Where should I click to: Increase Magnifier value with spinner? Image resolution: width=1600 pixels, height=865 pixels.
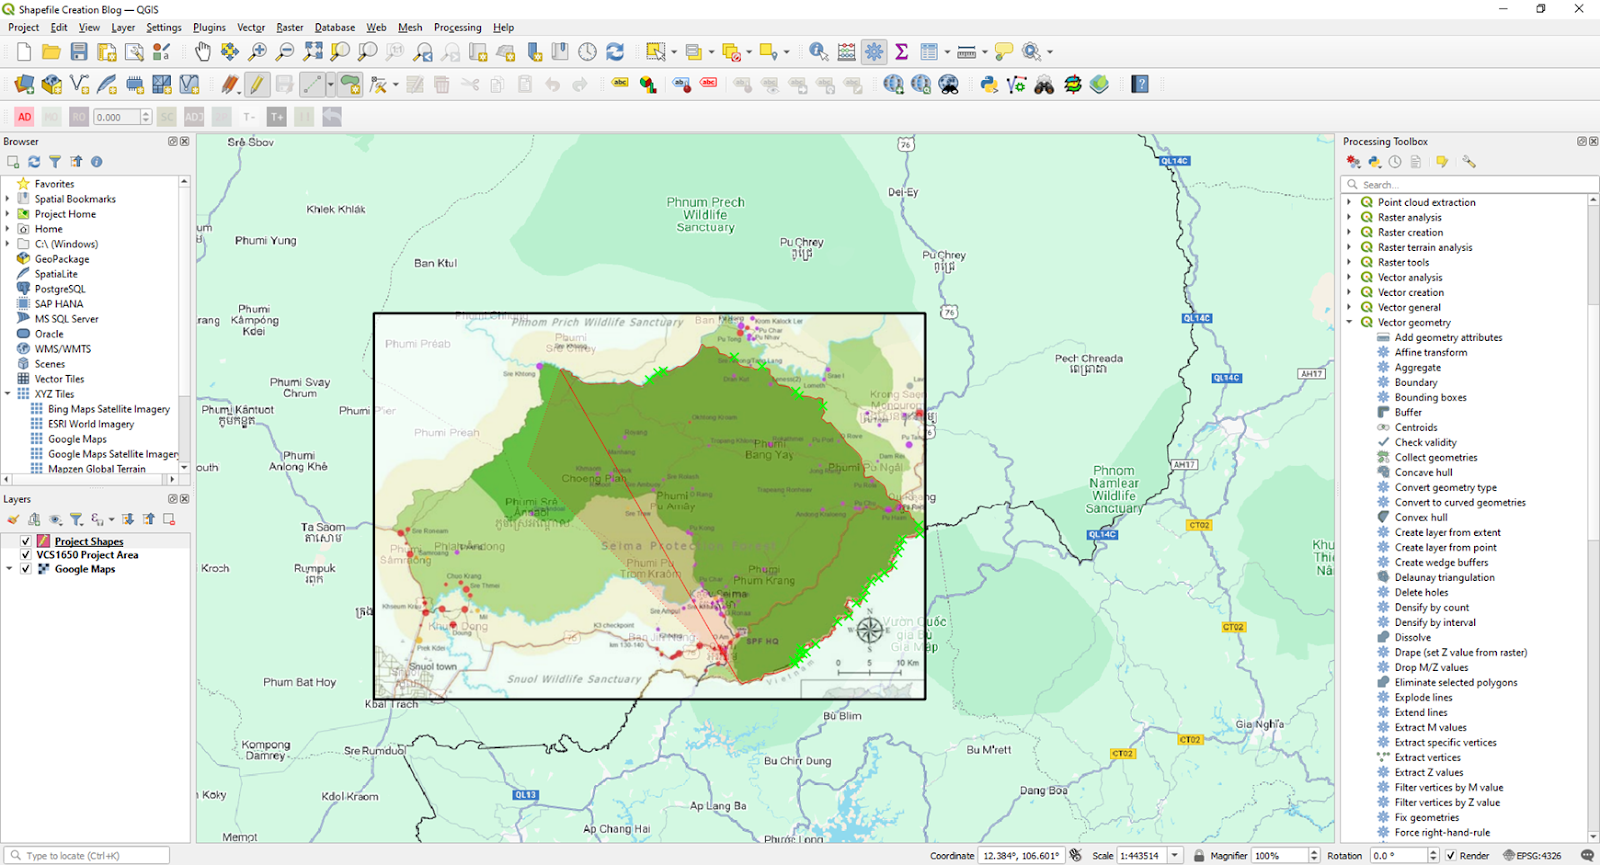tap(1314, 852)
